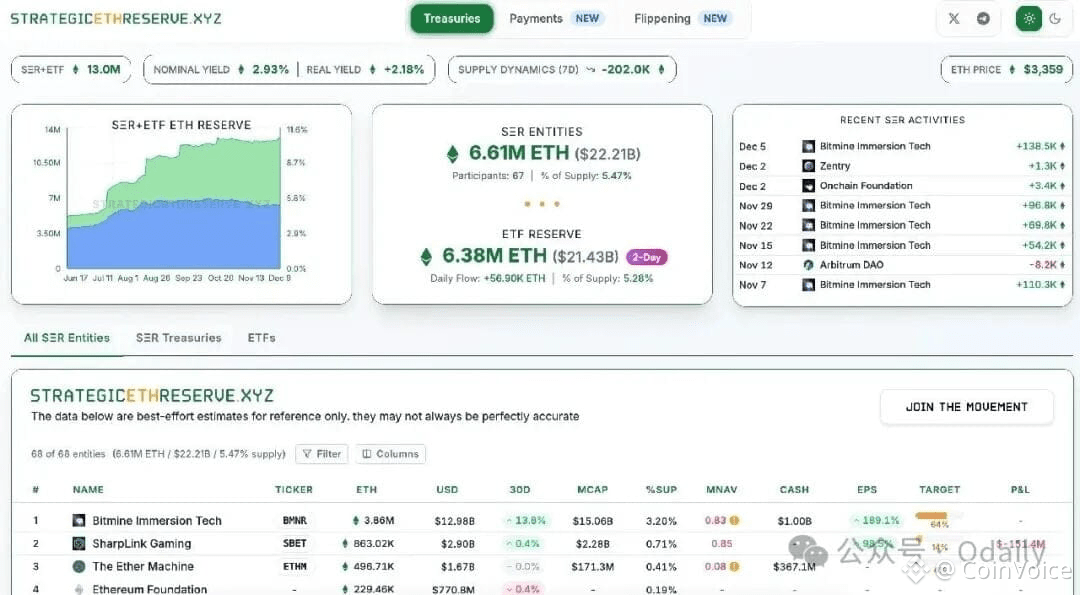
Task: Click Zentry icon in recent activities
Action: 809,166
